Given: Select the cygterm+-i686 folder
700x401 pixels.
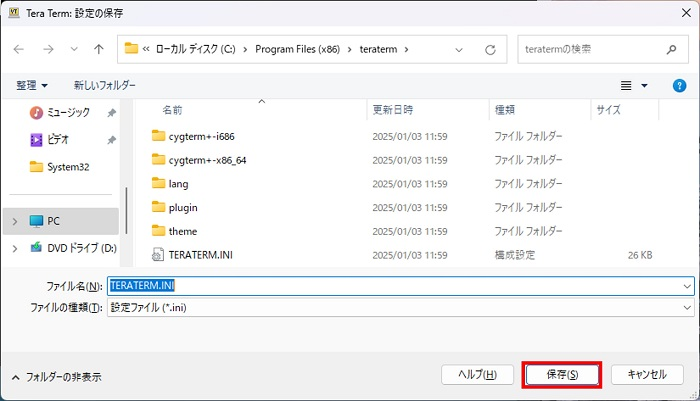Looking at the screenshot, I should (x=201, y=137).
